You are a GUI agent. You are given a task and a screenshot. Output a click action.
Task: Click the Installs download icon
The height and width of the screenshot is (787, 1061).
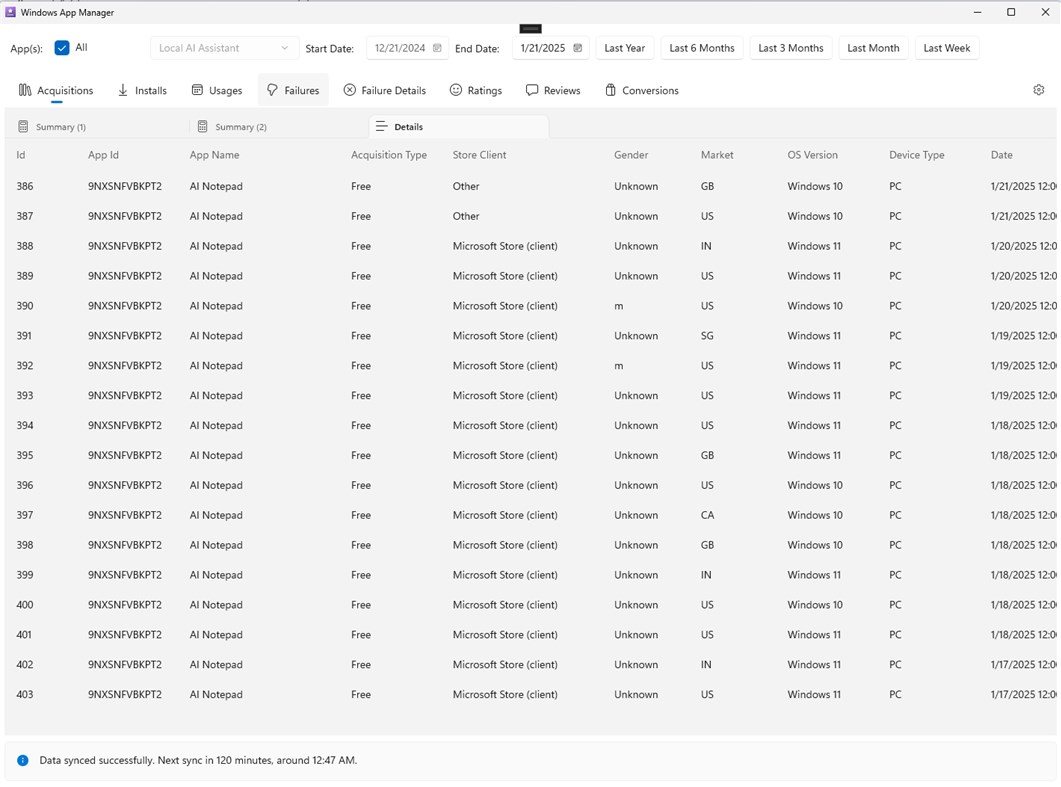tap(122, 90)
